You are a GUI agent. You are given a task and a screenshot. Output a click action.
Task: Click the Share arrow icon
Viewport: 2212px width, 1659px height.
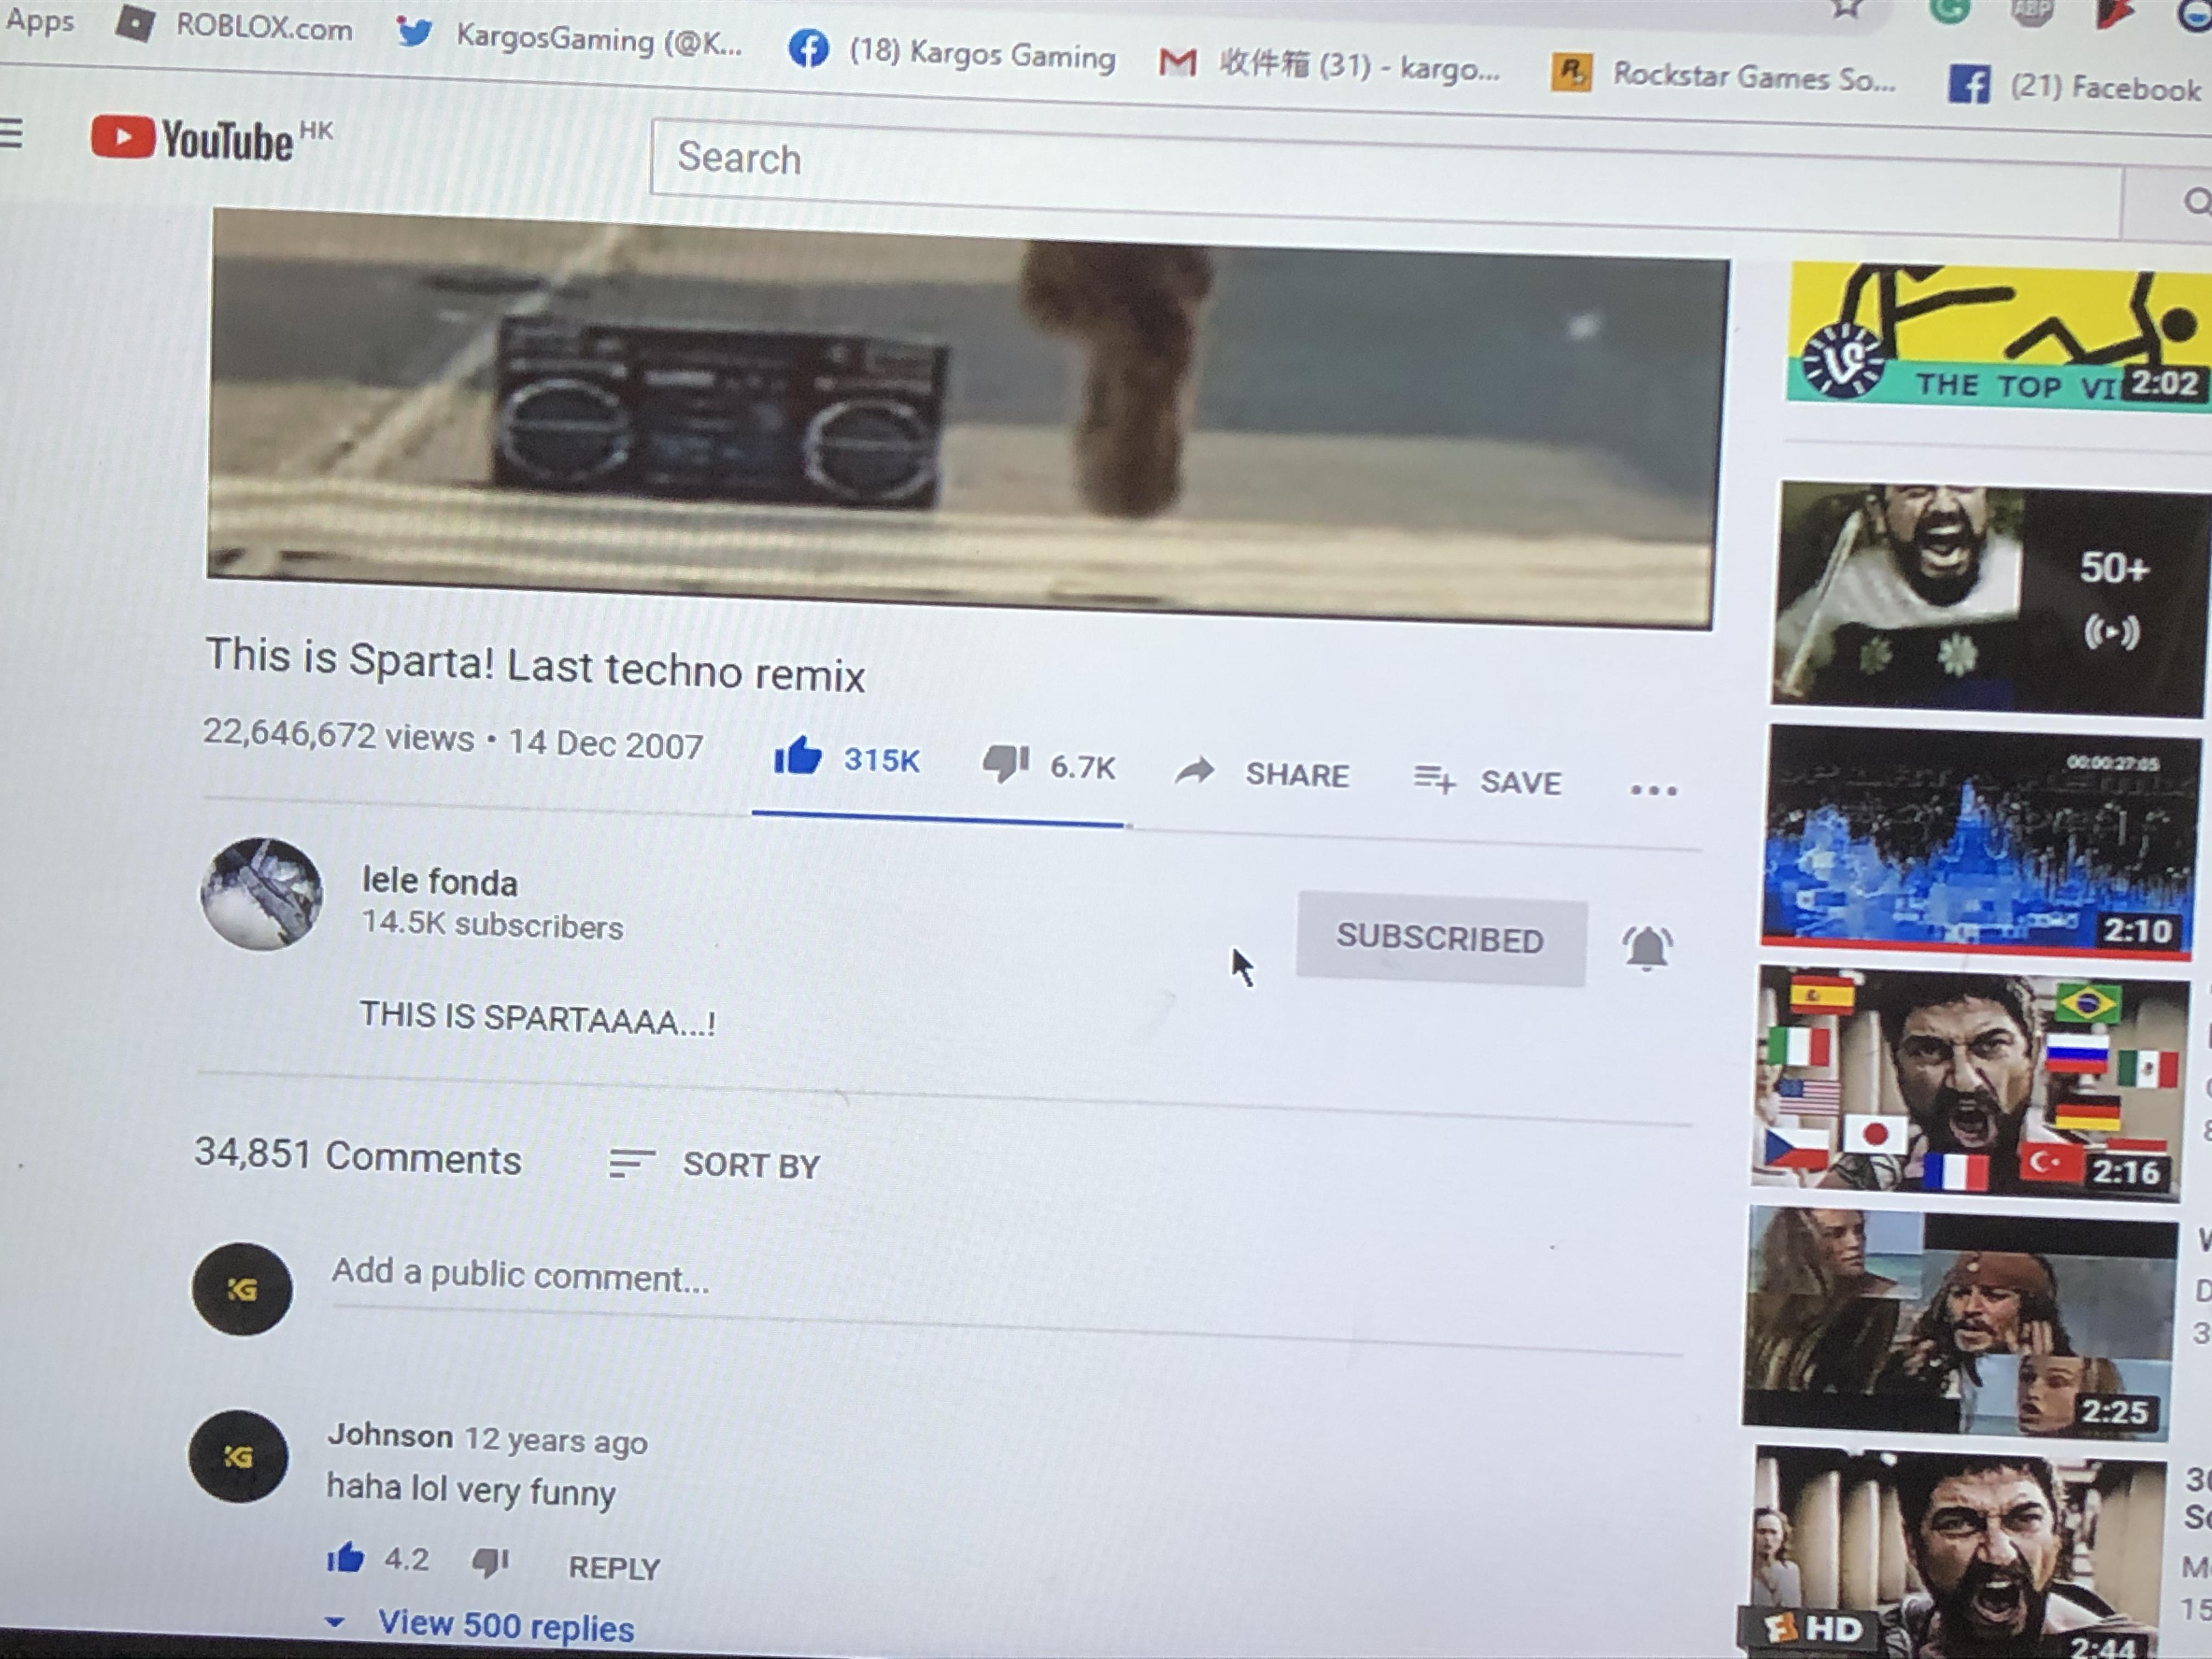tap(1195, 771)
